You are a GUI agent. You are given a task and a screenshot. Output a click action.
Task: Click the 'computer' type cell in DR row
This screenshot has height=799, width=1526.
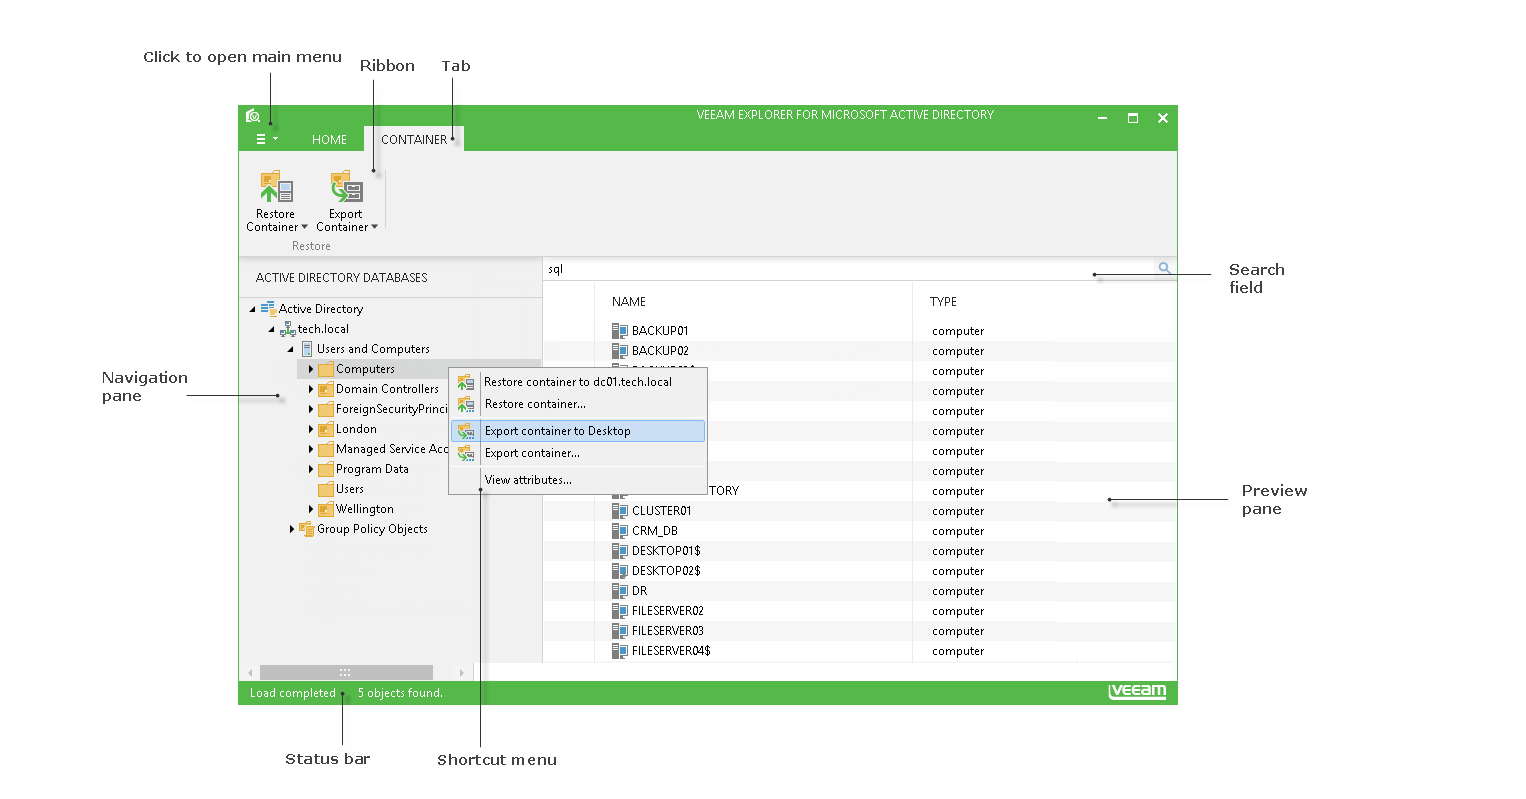(958, 591)
